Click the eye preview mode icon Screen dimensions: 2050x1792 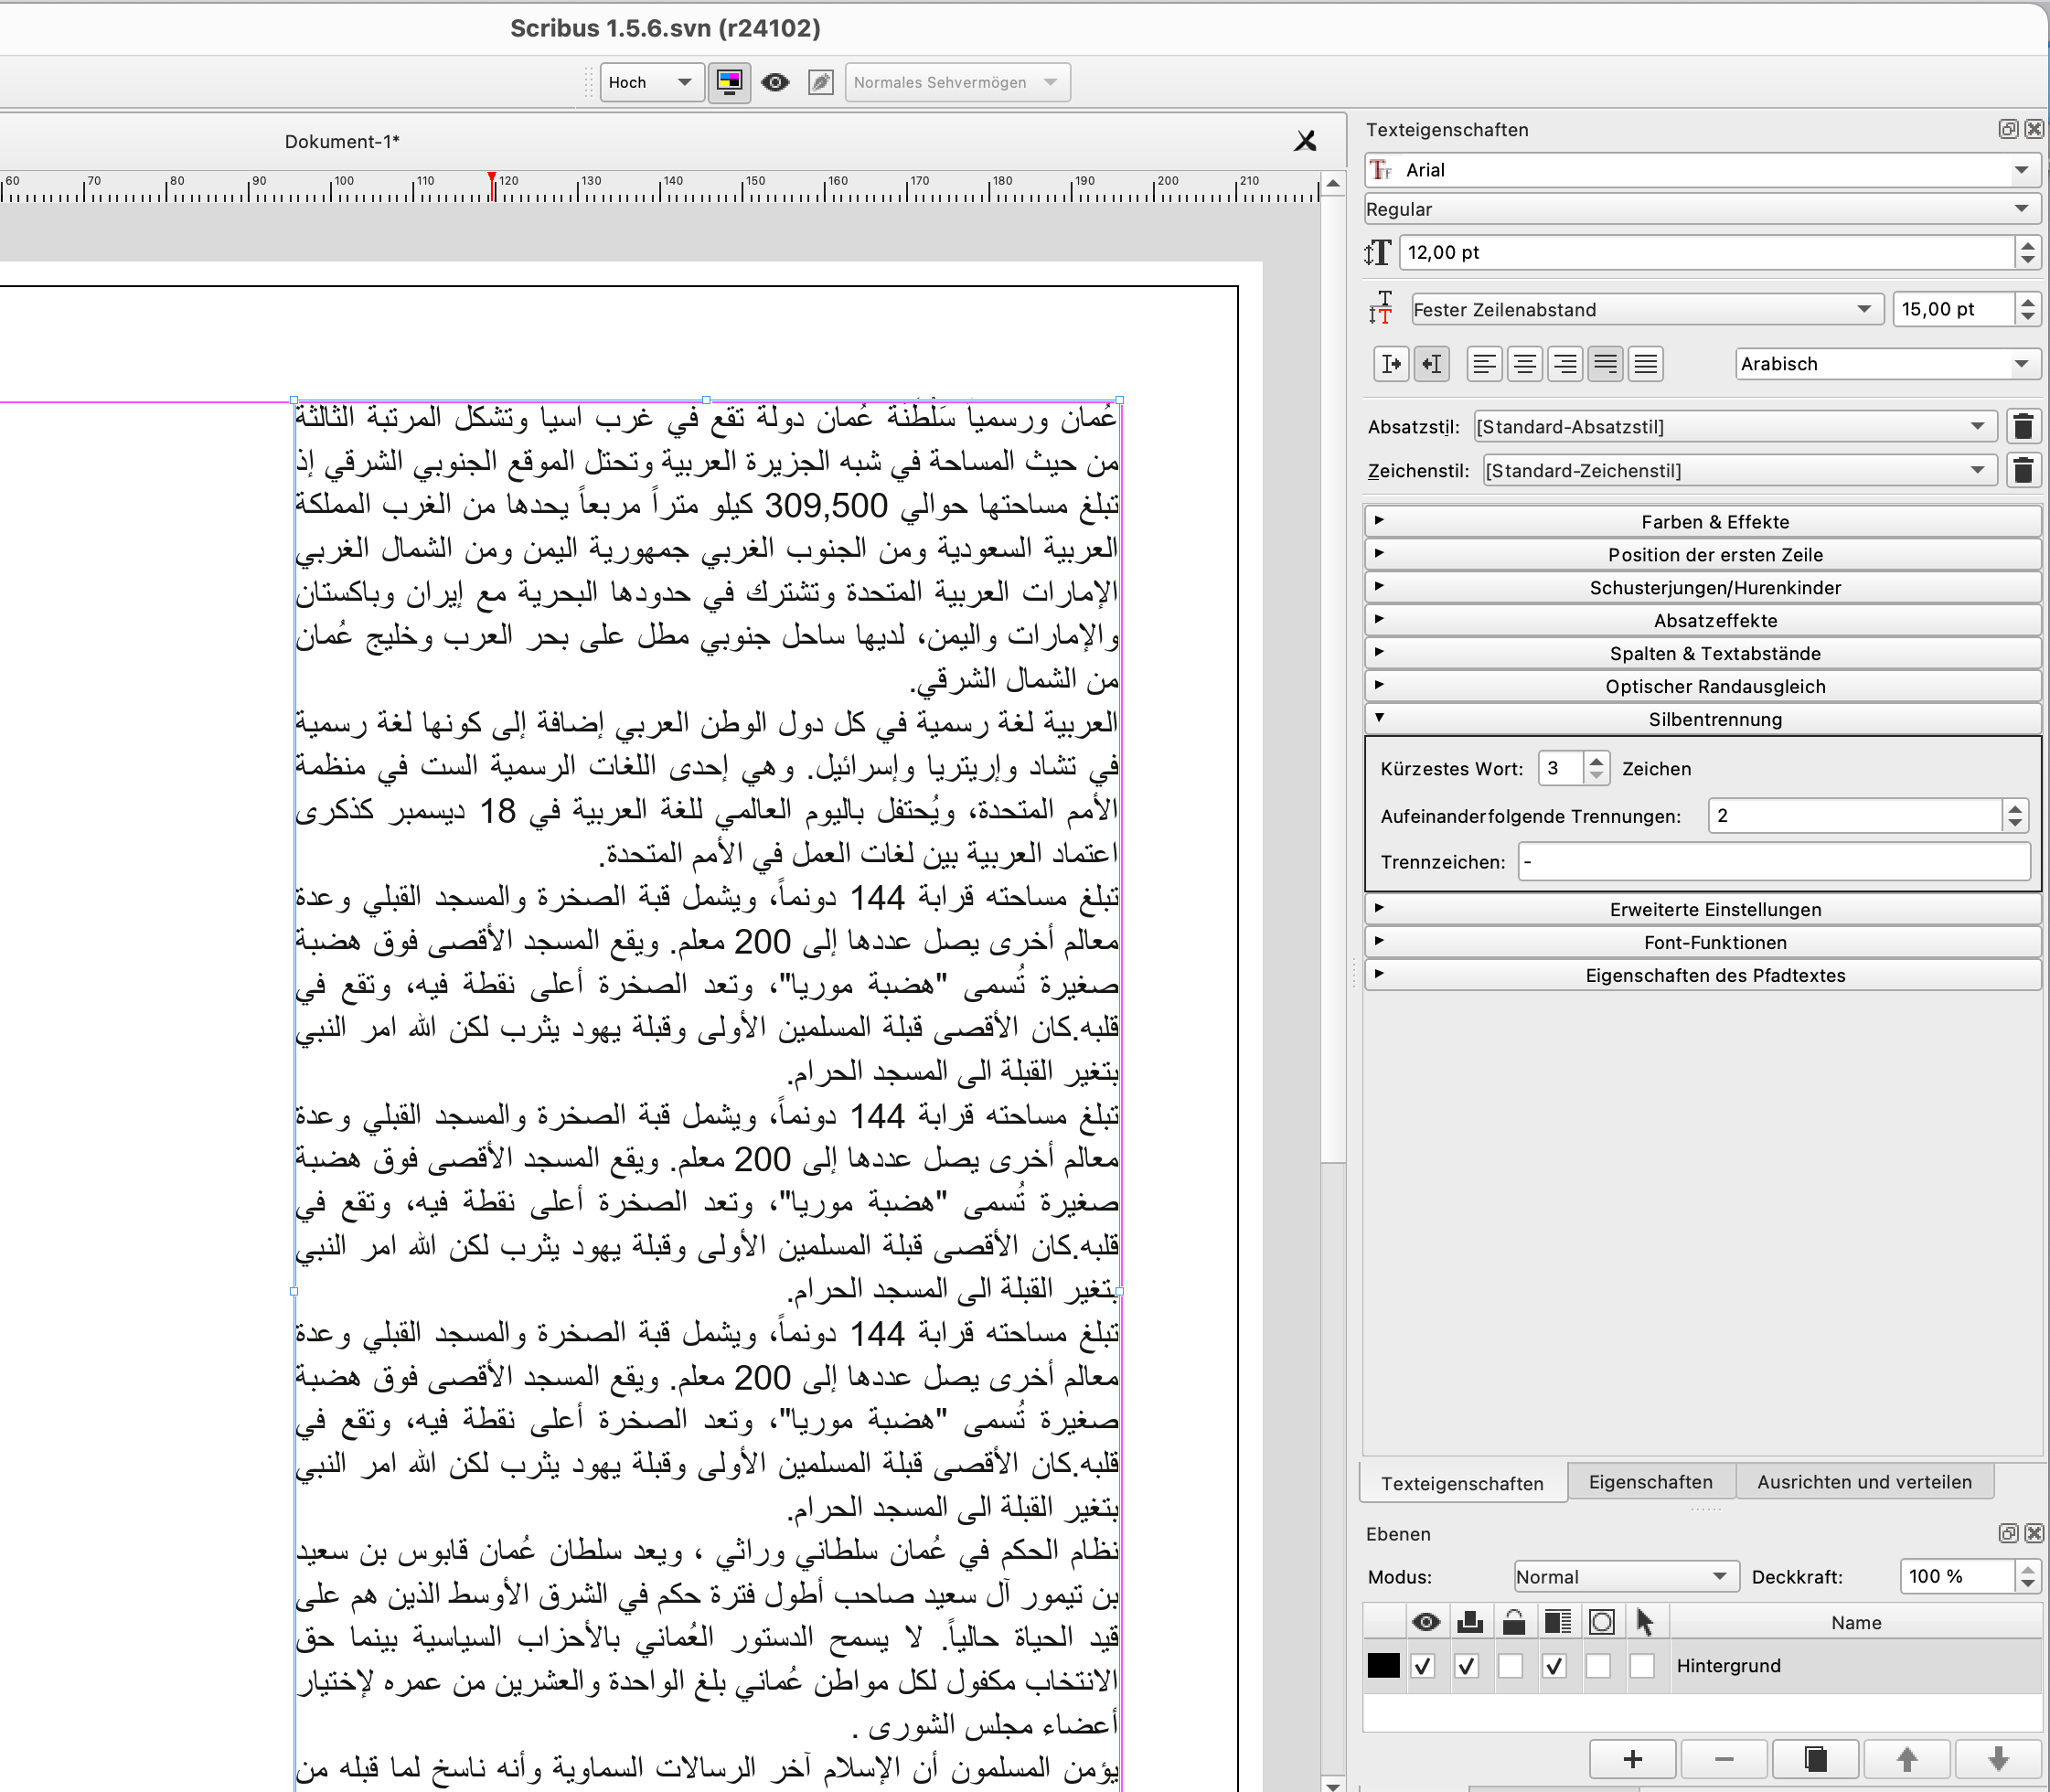(x=775, y=82)
